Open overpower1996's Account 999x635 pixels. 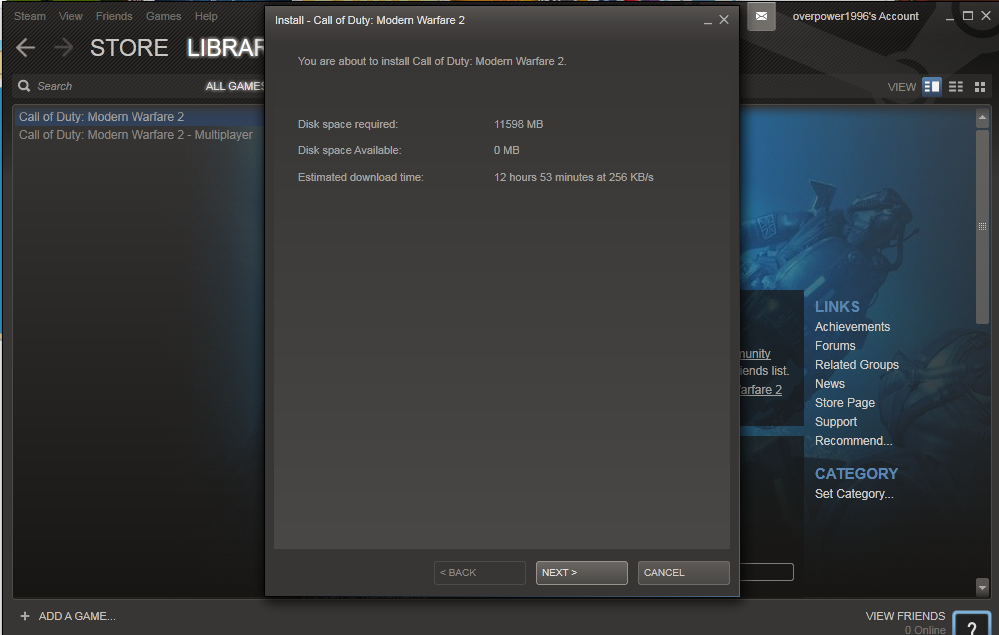click(856, 17)
